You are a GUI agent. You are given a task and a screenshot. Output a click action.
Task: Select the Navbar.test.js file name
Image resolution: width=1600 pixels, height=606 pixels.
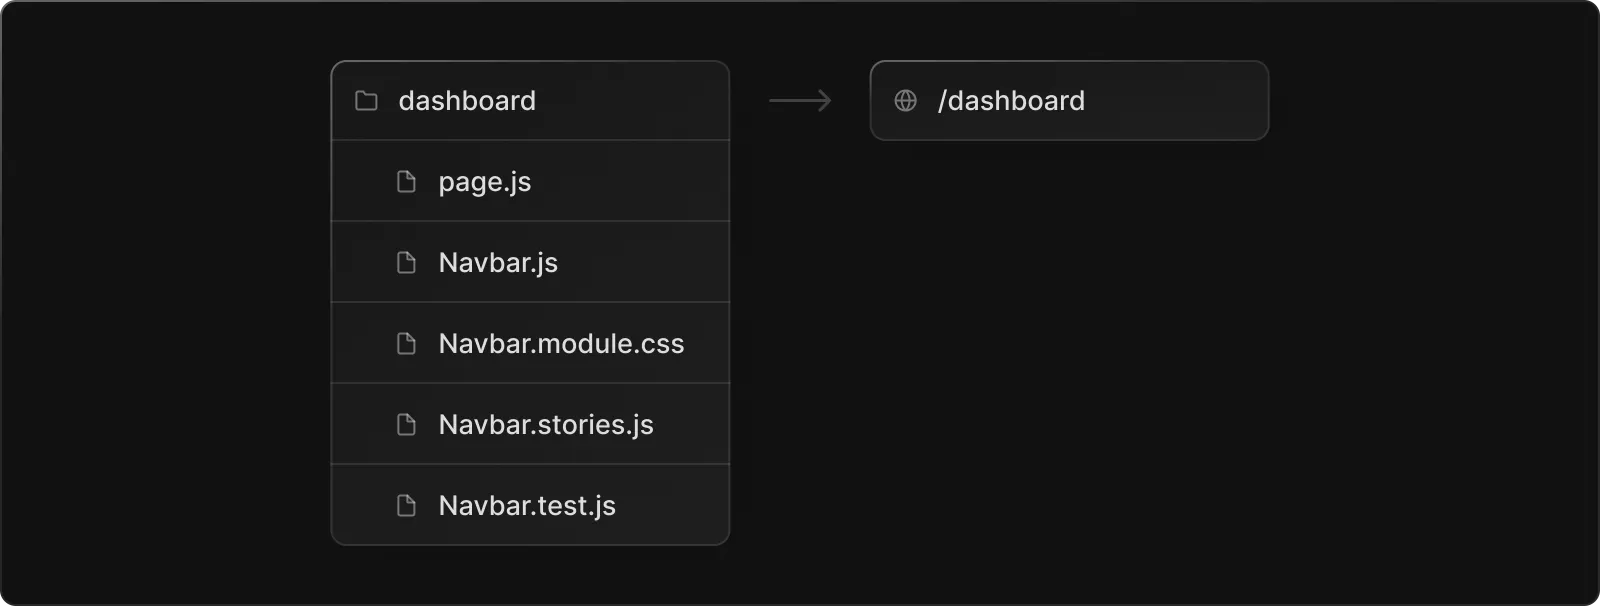point(527,506)
